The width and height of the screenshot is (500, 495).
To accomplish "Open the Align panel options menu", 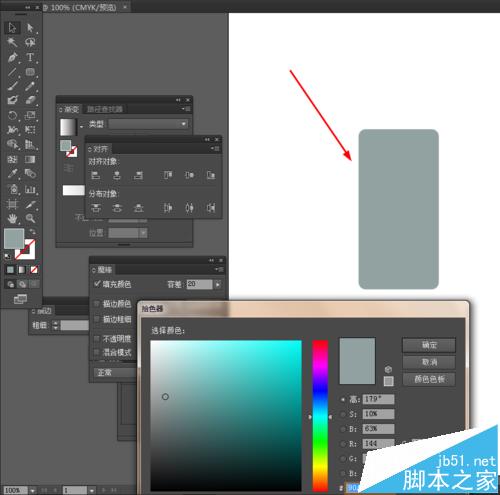I will 216,148.
